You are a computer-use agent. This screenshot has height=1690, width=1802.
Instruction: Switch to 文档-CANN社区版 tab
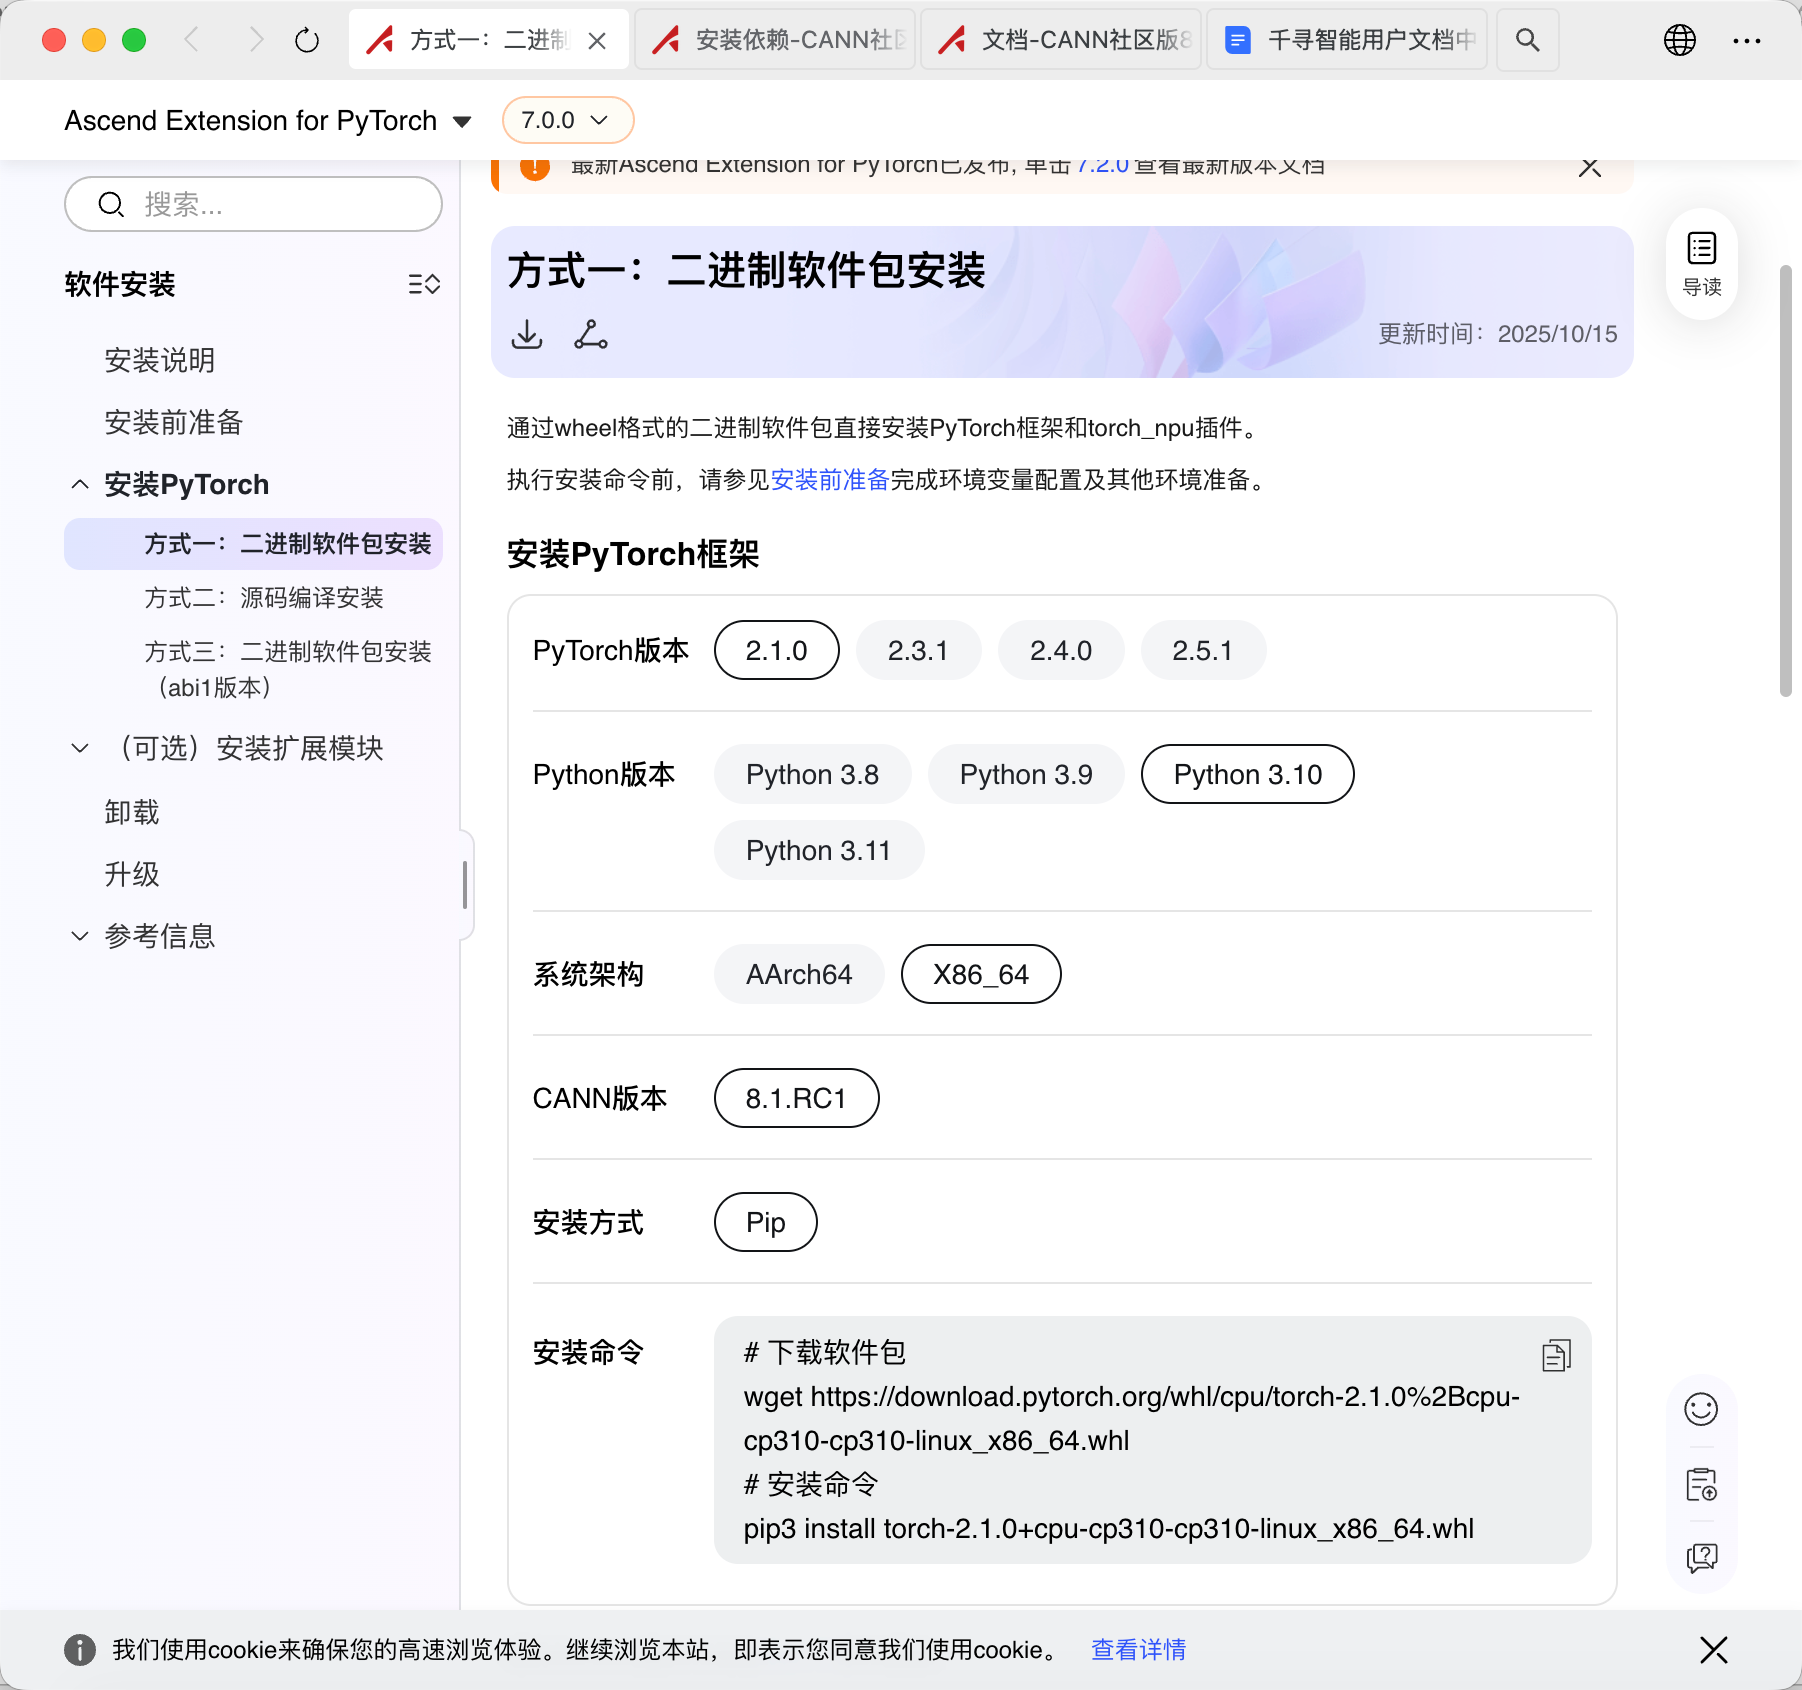(x=1061, y=40)
